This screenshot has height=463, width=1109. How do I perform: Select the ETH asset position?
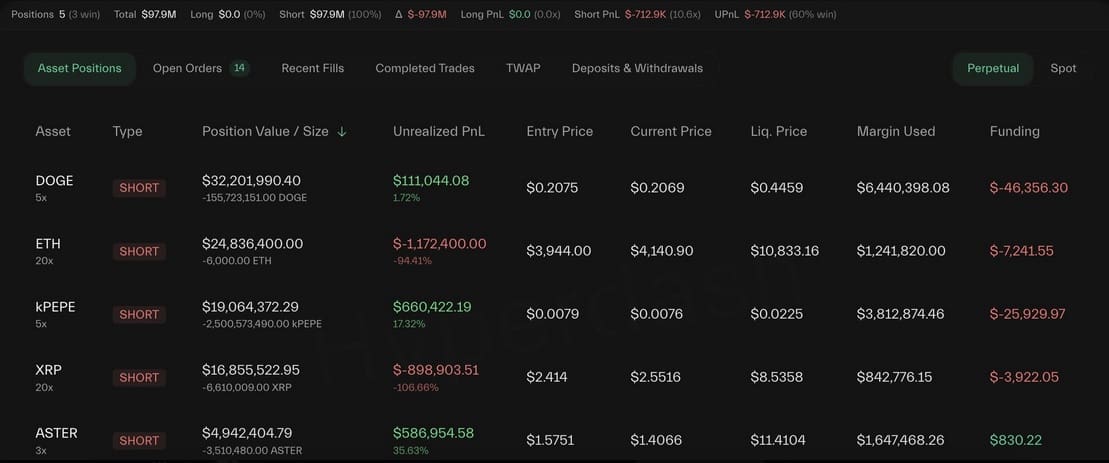(x=48, y=244)
